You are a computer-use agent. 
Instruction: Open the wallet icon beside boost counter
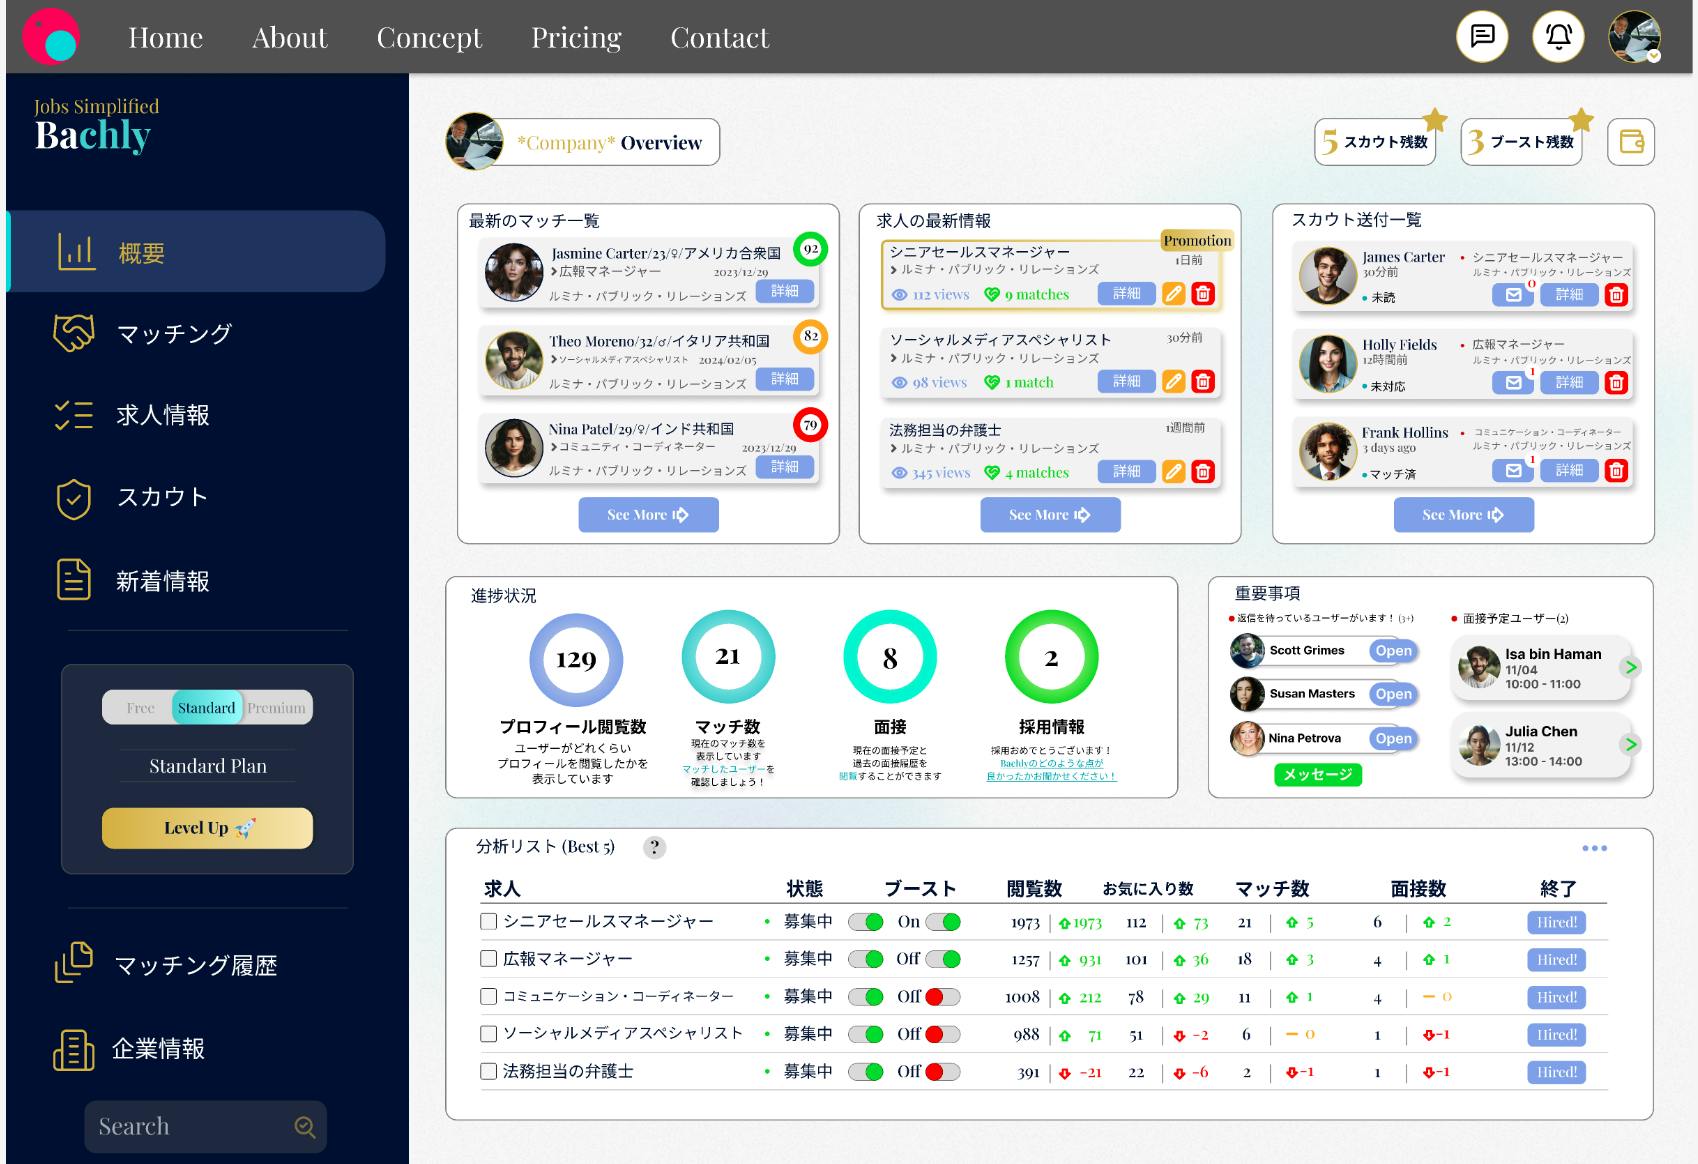click(1631, 142)
